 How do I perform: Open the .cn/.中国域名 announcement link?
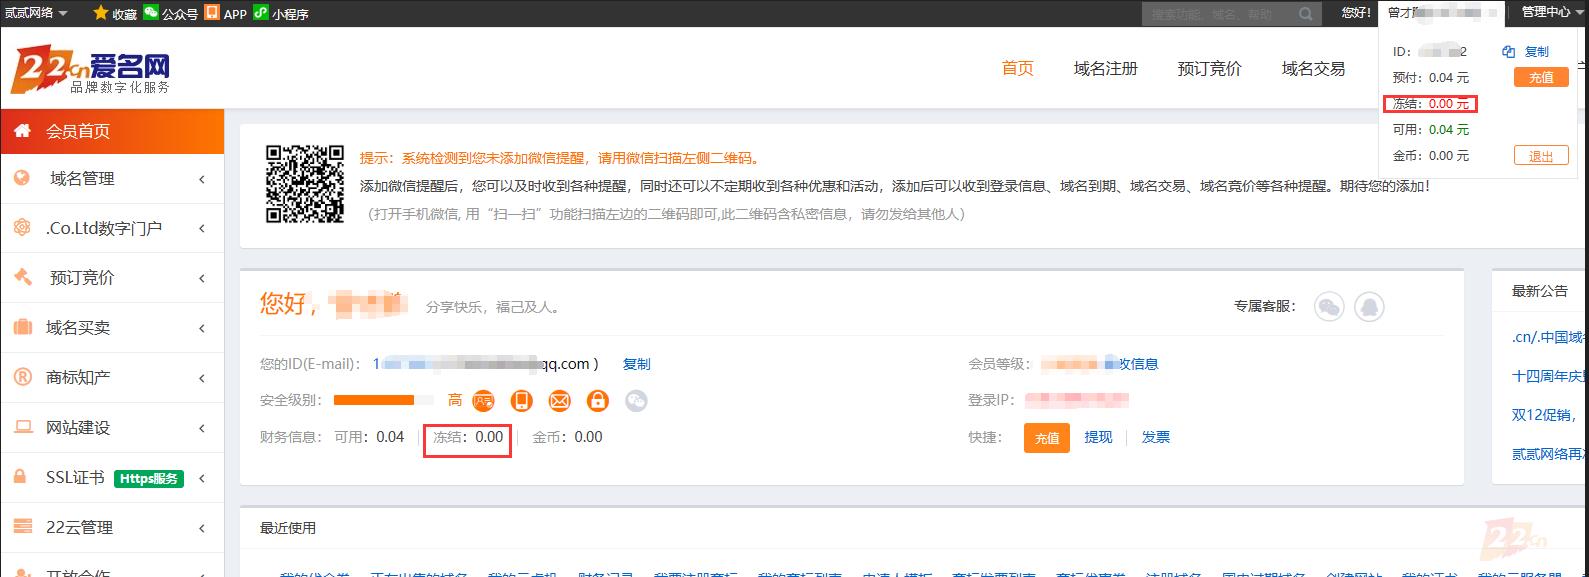click(1549, 337)
